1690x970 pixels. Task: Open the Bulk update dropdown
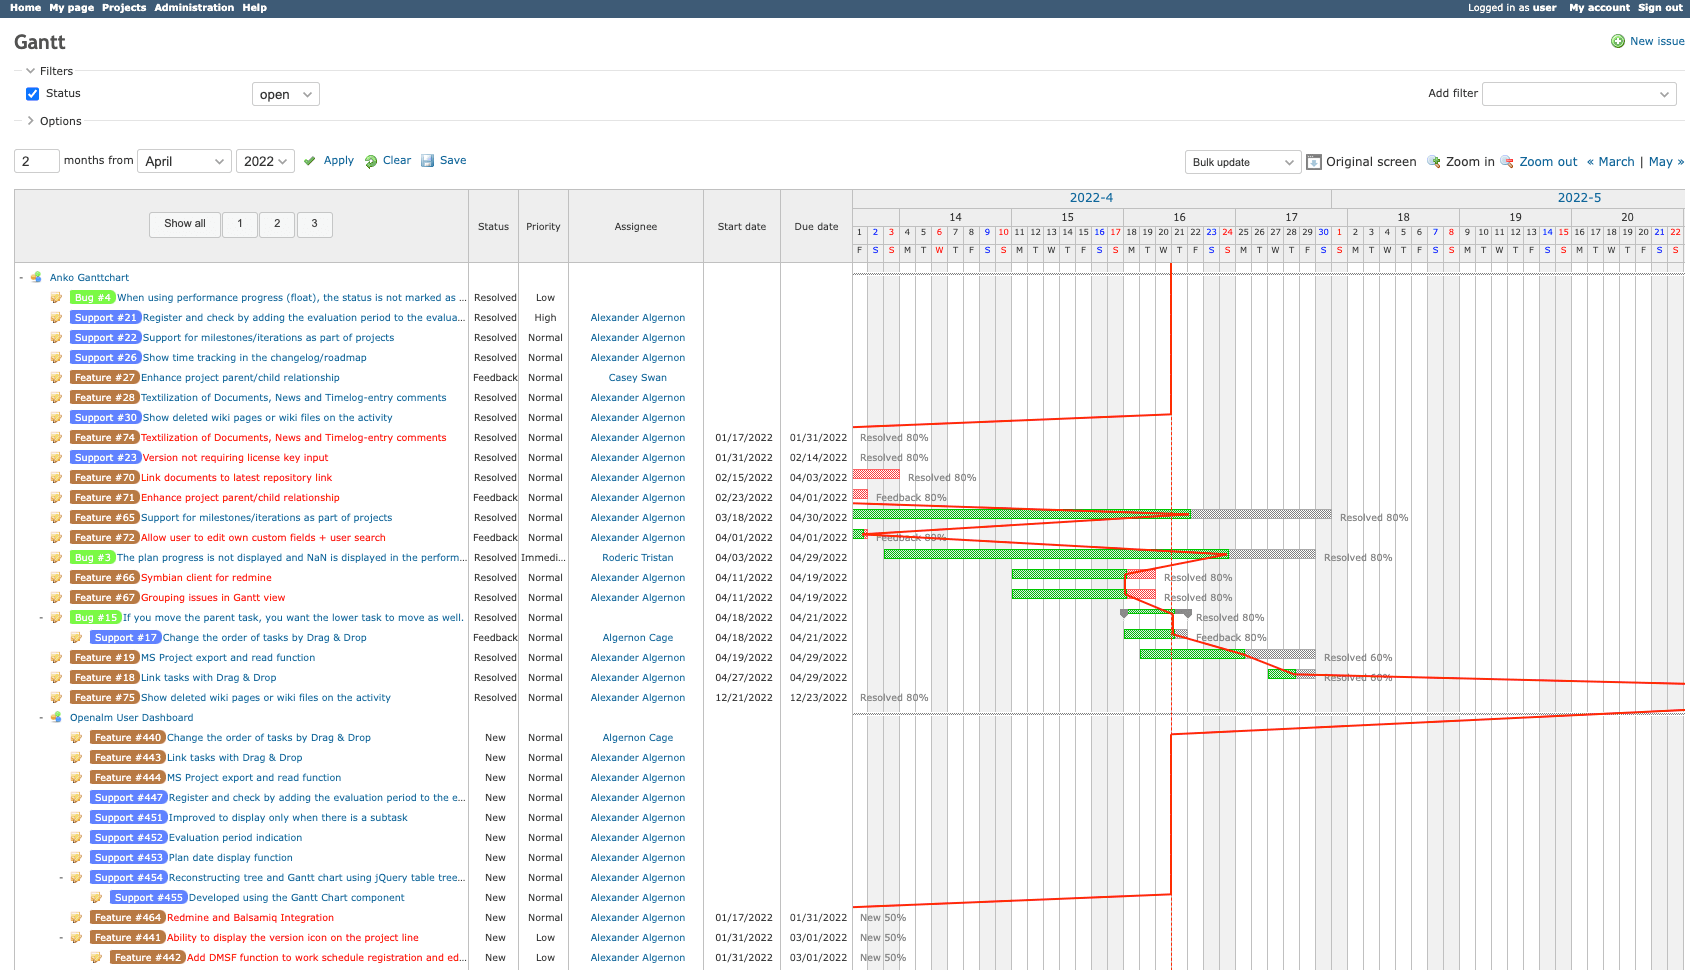click(1242, 161)
